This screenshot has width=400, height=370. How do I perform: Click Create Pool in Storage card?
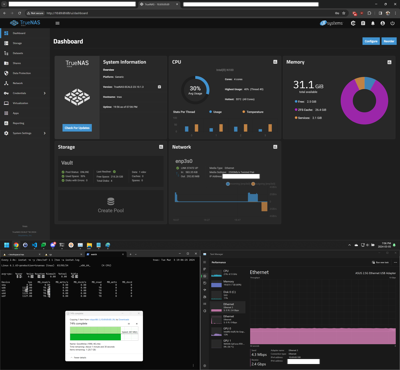click(111, 205)
